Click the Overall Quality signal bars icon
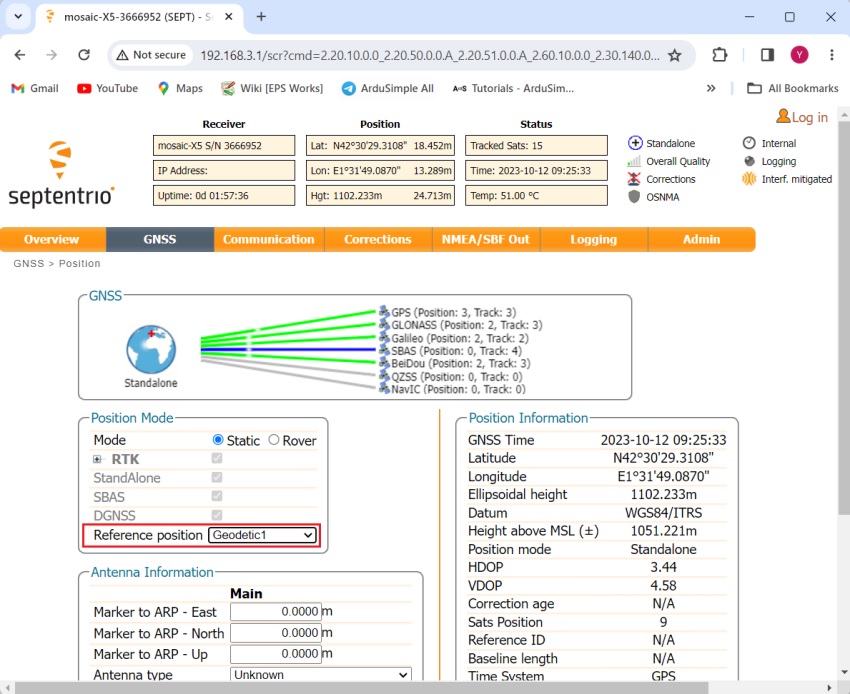This screenshot has height=694, width=850. click(634, 161)
